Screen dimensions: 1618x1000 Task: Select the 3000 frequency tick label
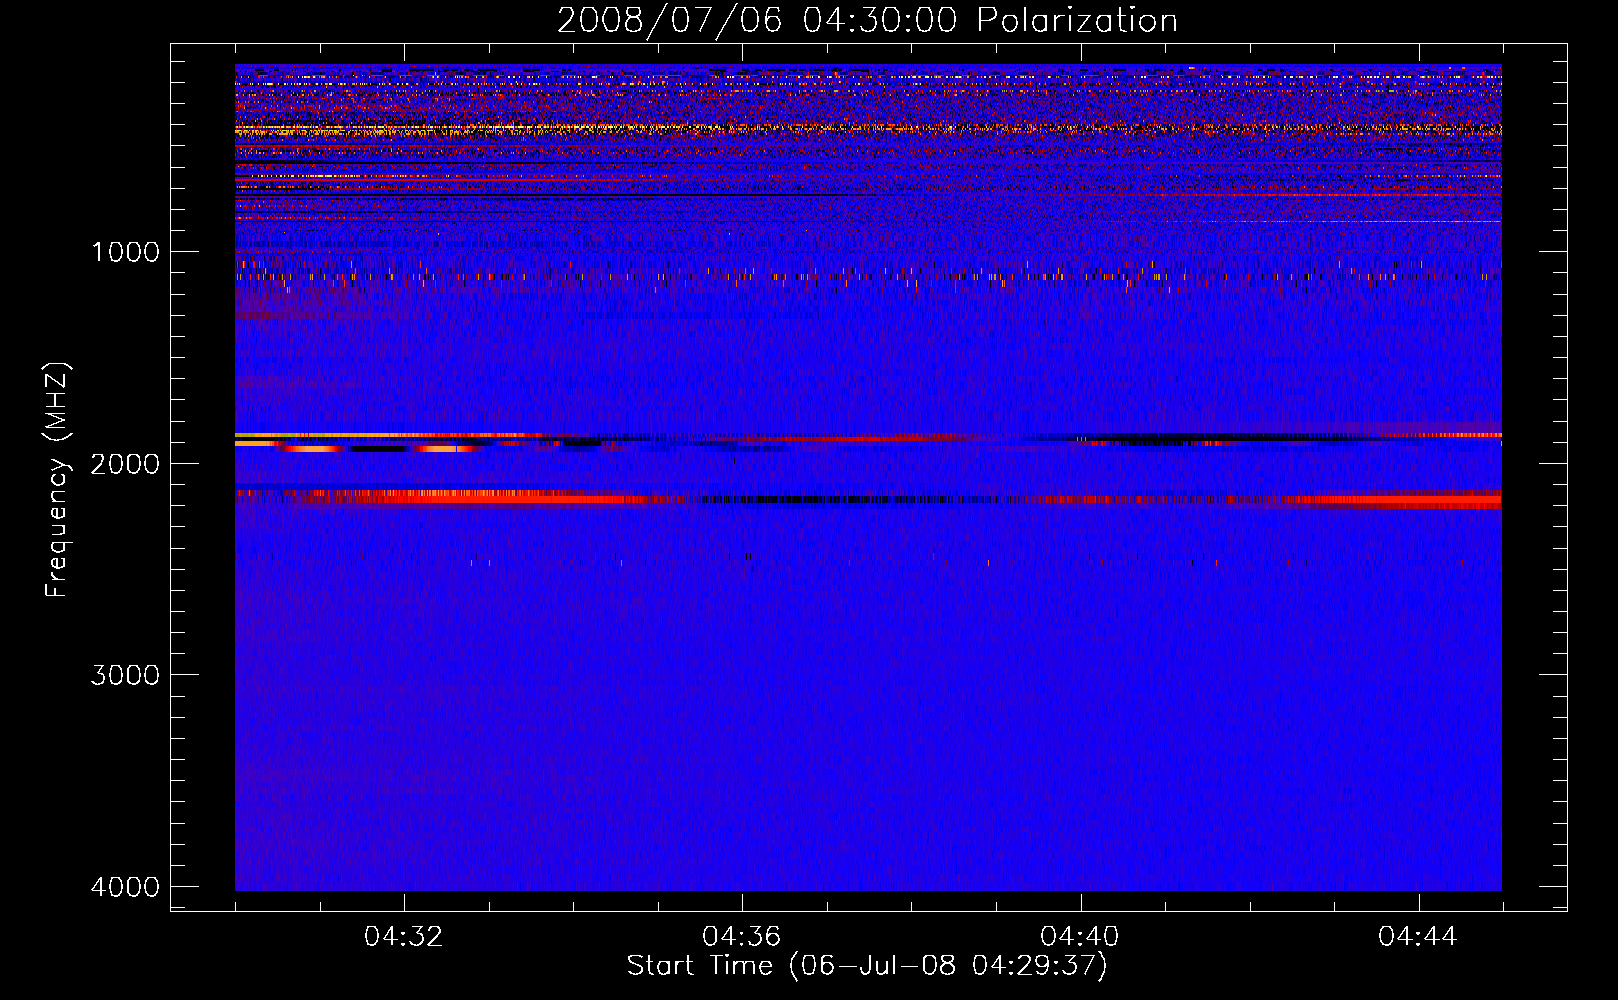click(x=125, y=675)
